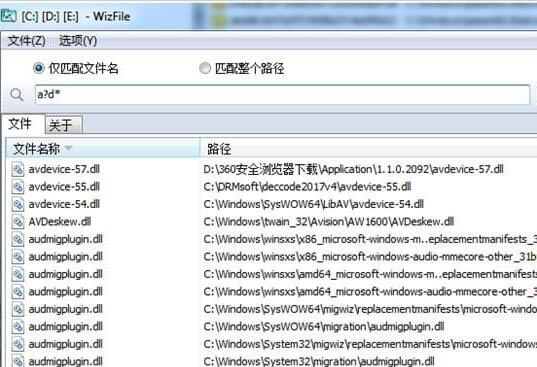537x367 pixels.
Task: Open the 文件(Z) menu
Action: [x=26, y=41]
